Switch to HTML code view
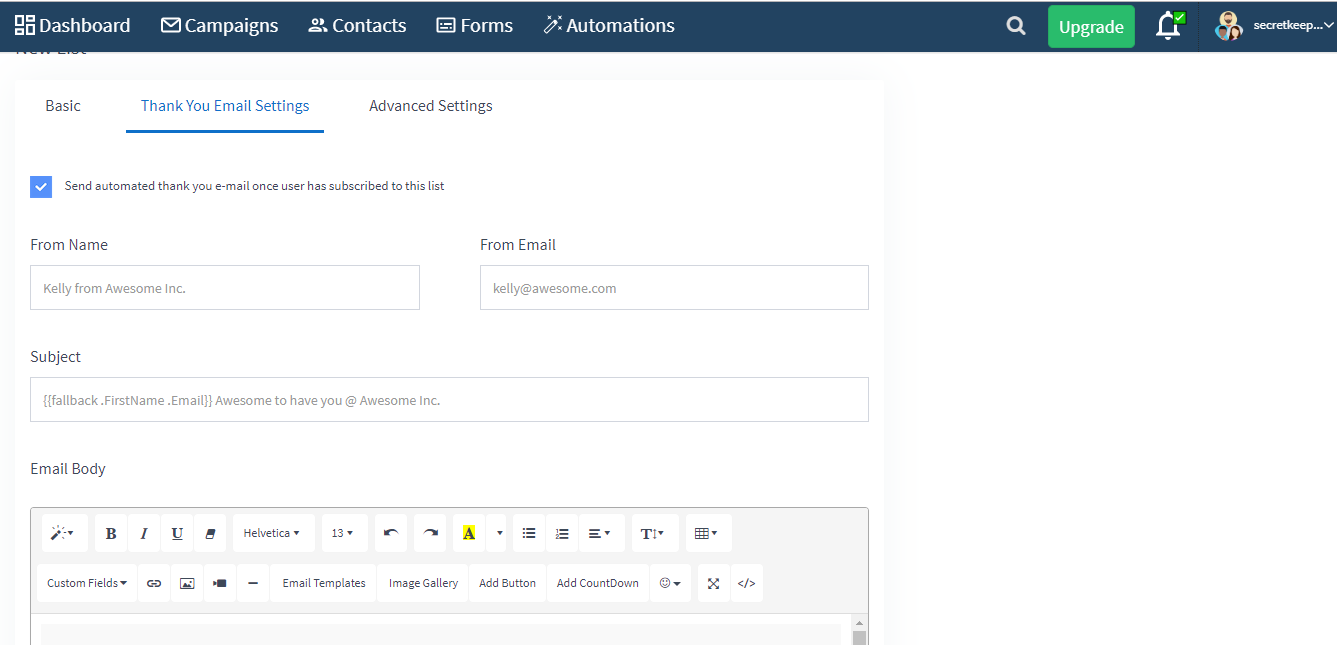This screenshot has width=1337, height=645. pyautogui.click(x=746, y=583)
